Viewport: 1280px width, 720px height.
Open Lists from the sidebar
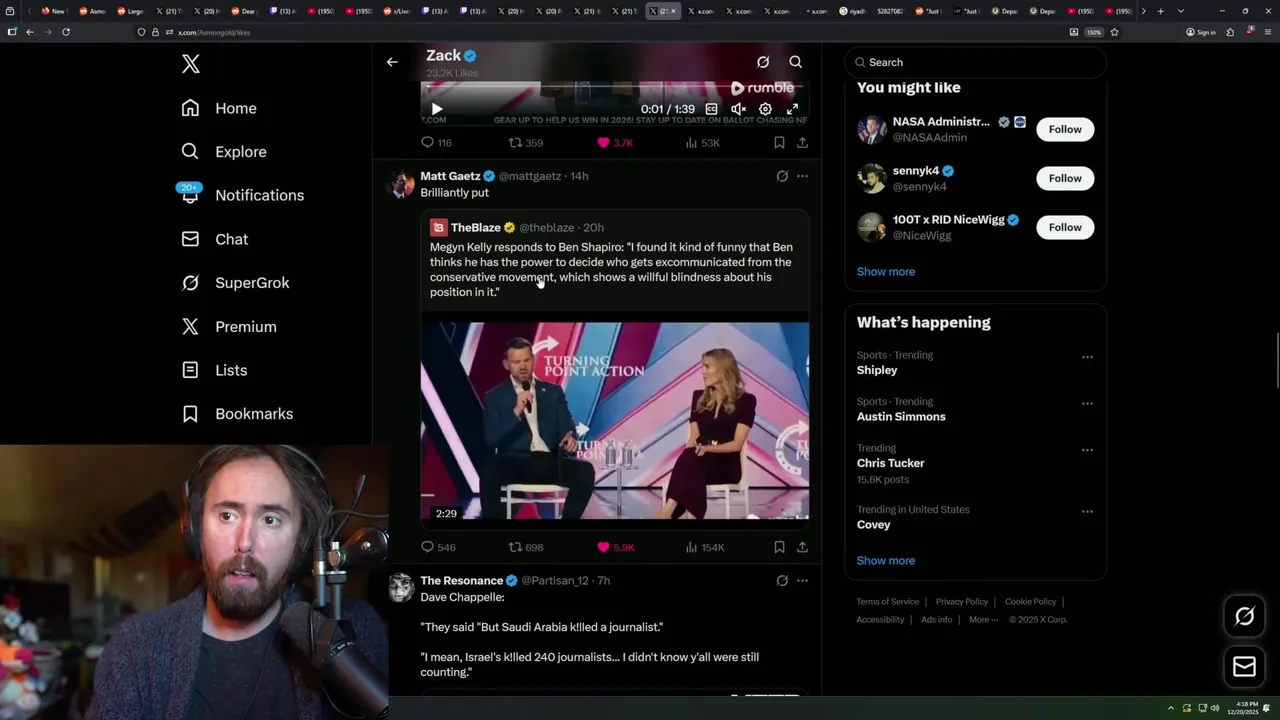(x=214, y=370)
